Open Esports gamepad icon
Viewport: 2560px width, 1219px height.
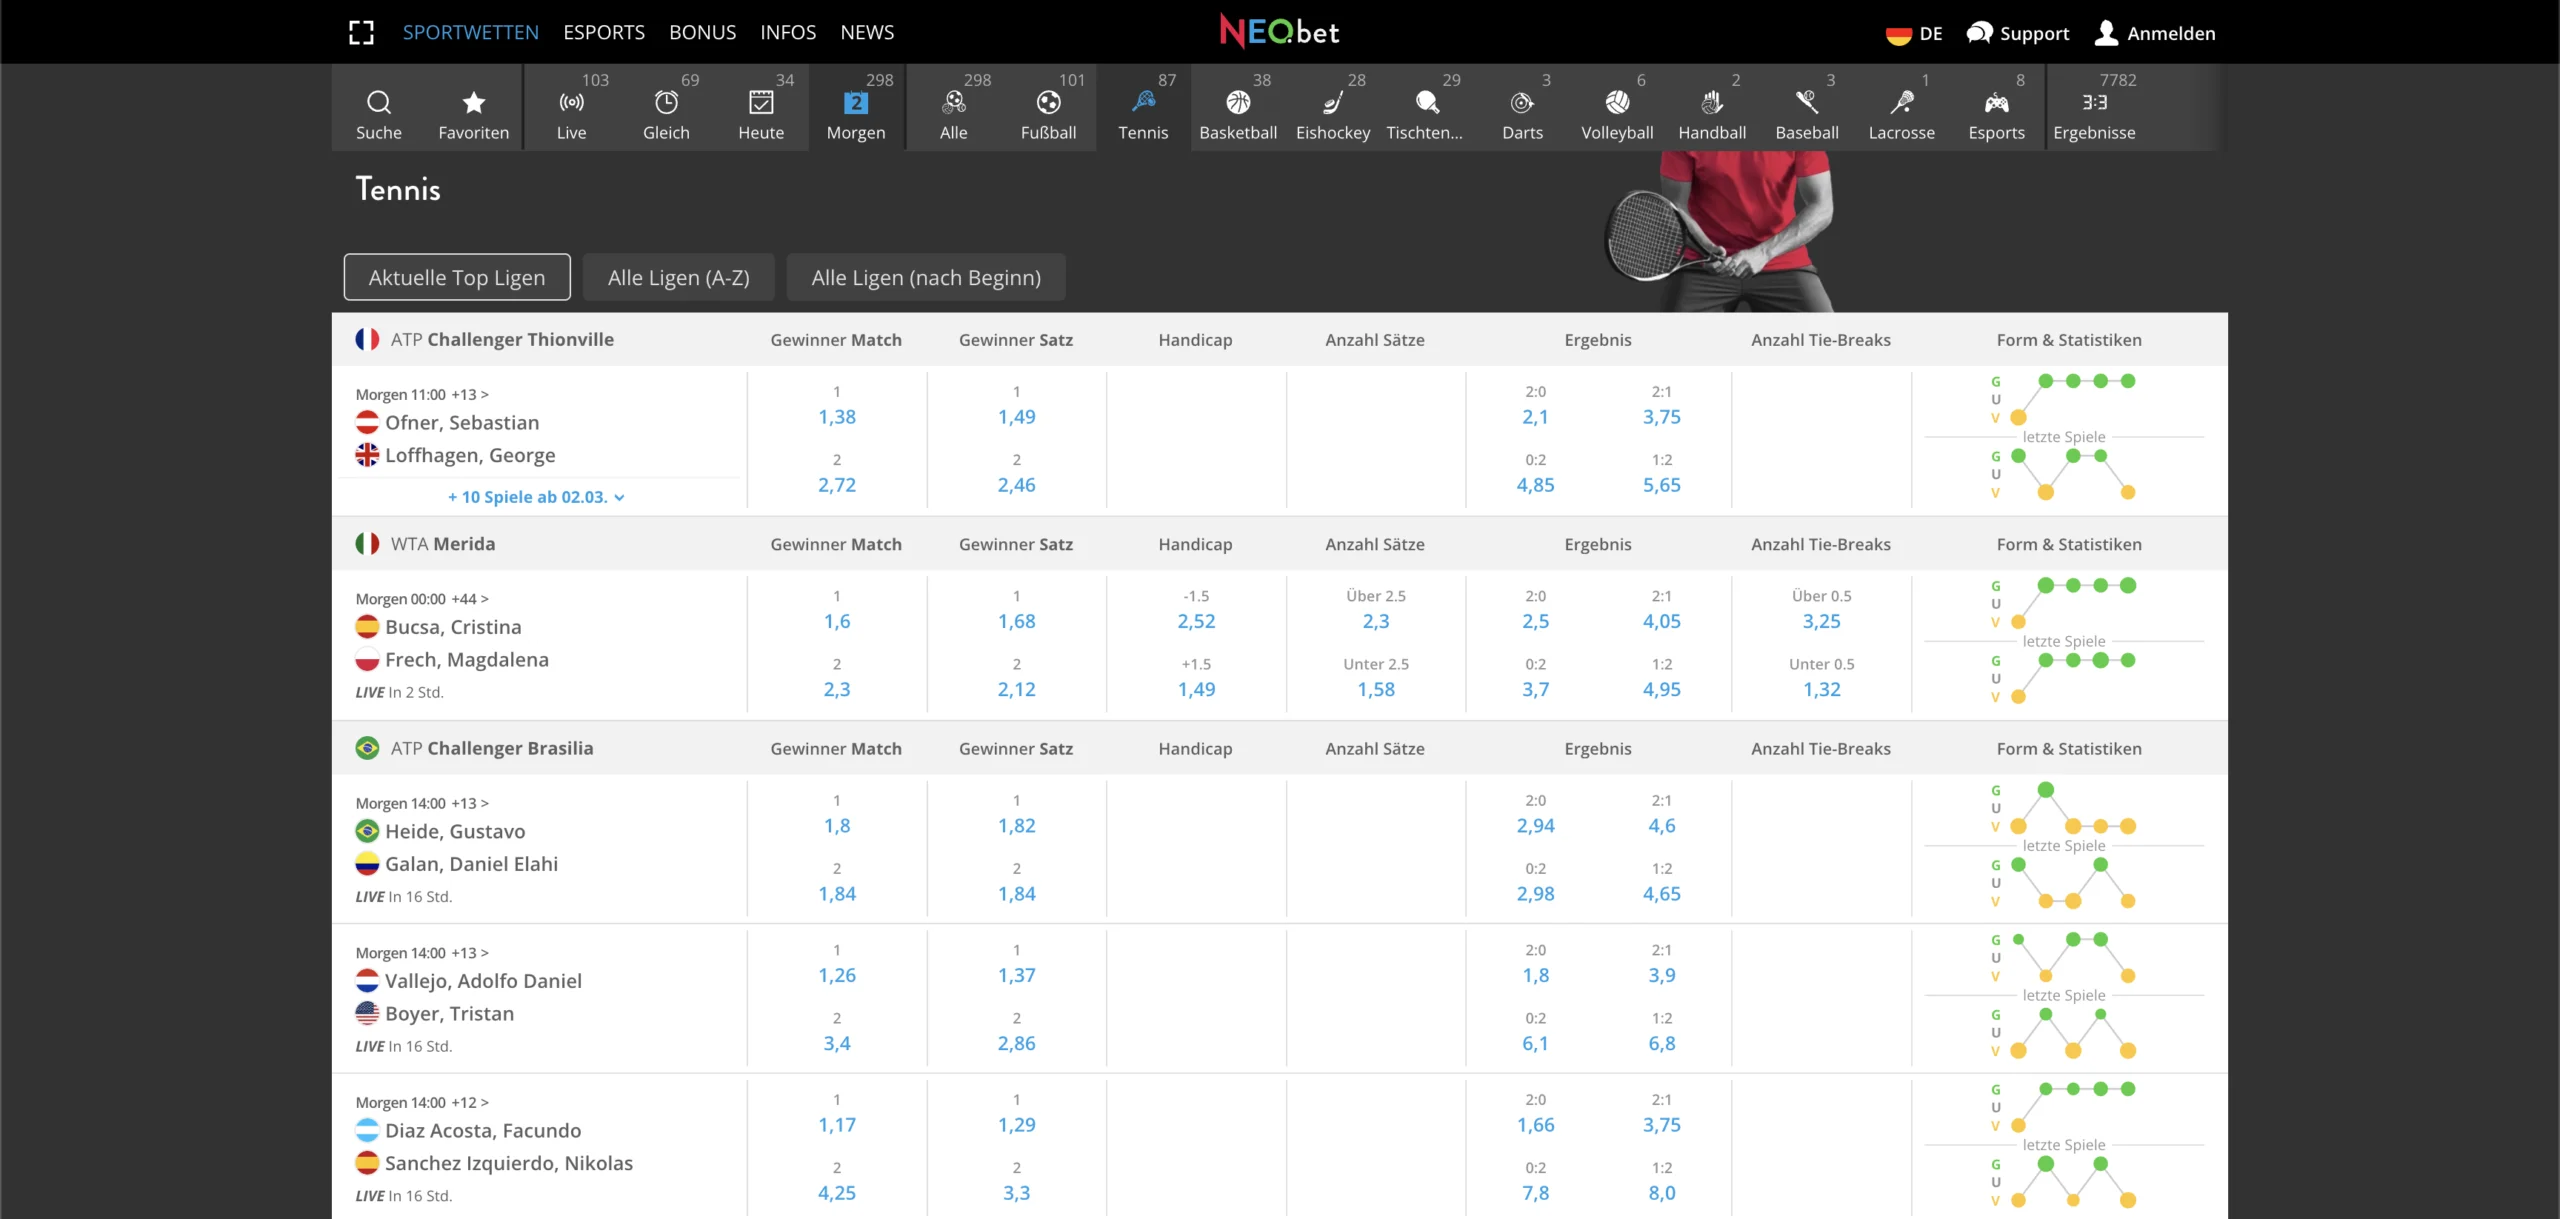click(1996, 103)
